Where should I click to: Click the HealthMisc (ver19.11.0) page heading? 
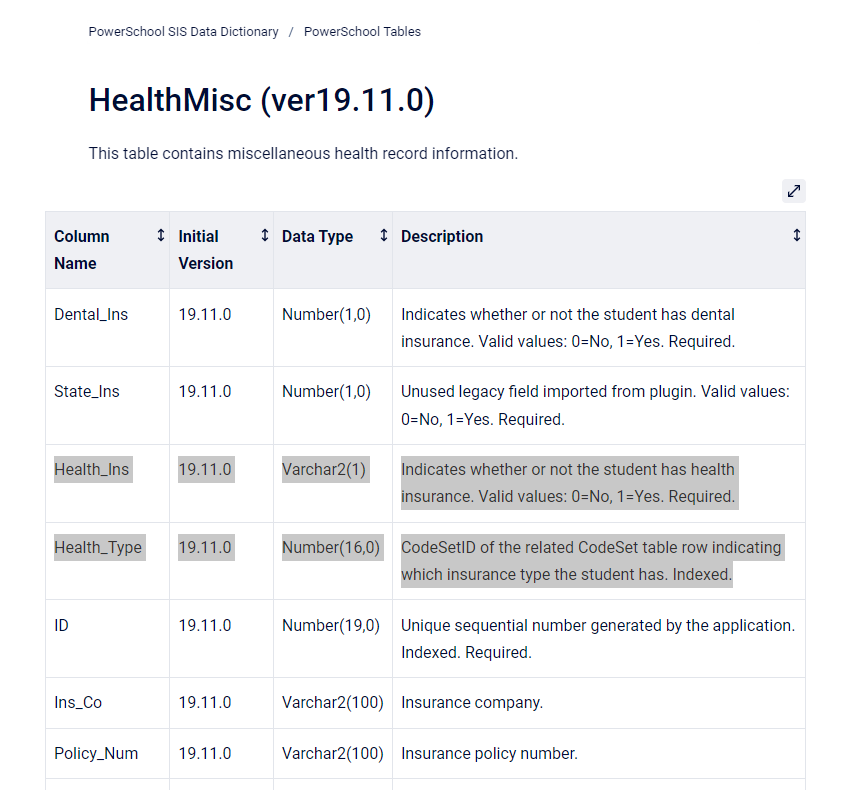click(x=261, y=101)
